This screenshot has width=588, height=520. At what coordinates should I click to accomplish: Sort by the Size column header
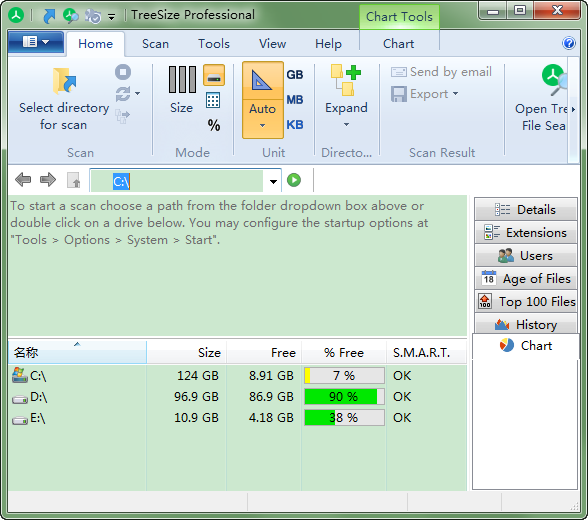pyautogui.click(x=187, y=352)
